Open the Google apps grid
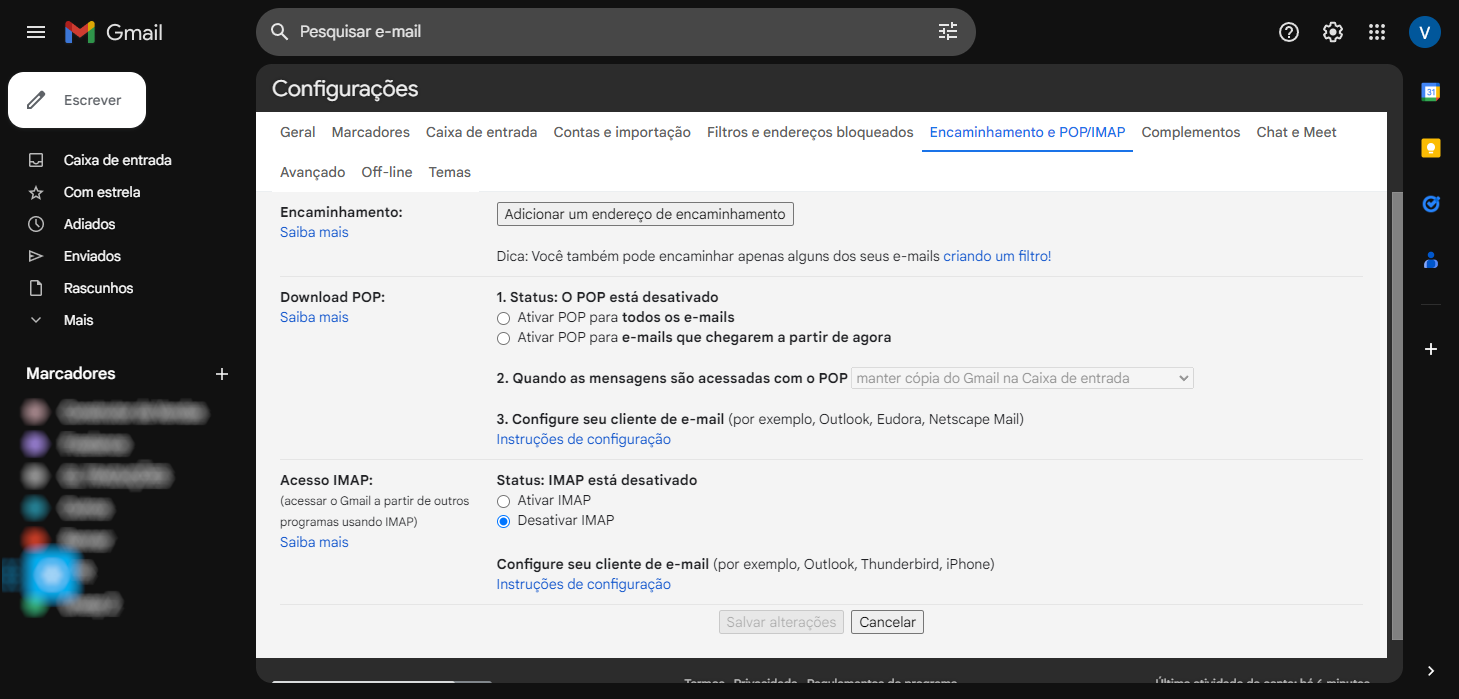 click(1377, 32)
